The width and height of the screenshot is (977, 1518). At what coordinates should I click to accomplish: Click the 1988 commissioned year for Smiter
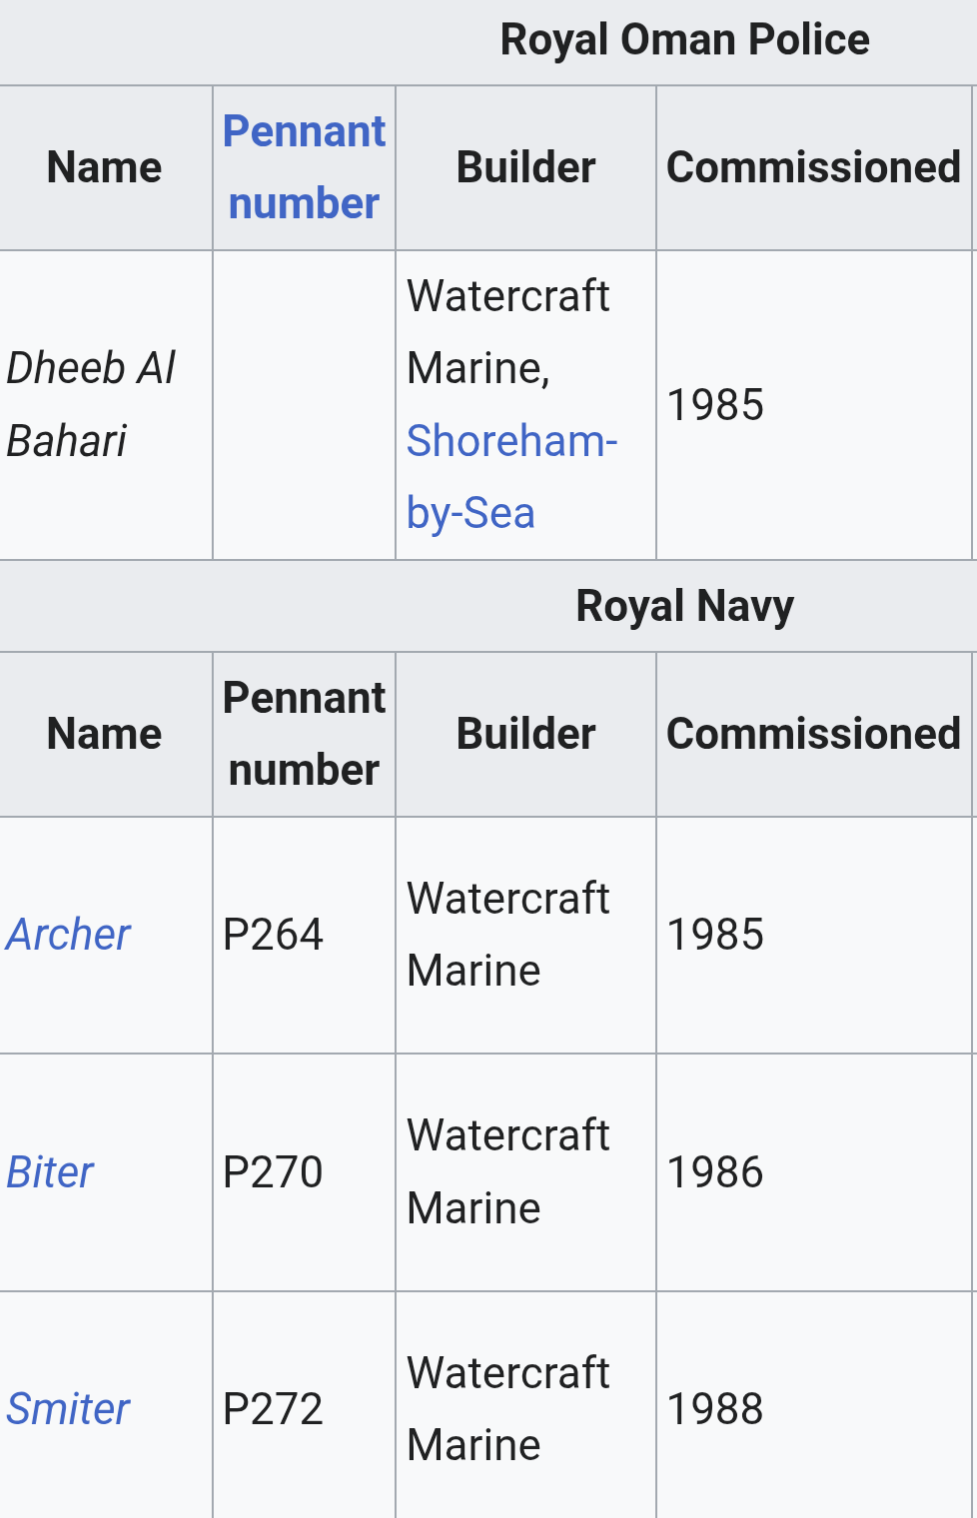click(x=715, y=1409)
